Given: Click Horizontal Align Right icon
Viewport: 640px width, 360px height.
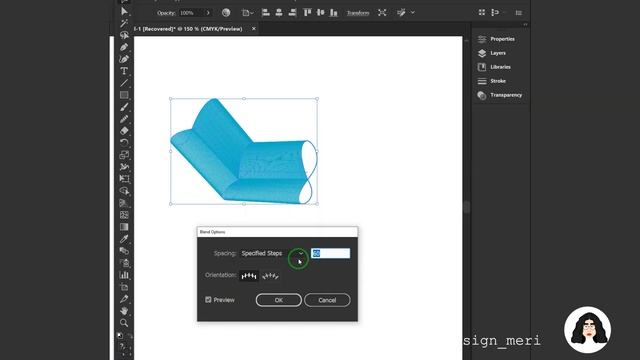Looking at the screenshot, I should 292,13.
